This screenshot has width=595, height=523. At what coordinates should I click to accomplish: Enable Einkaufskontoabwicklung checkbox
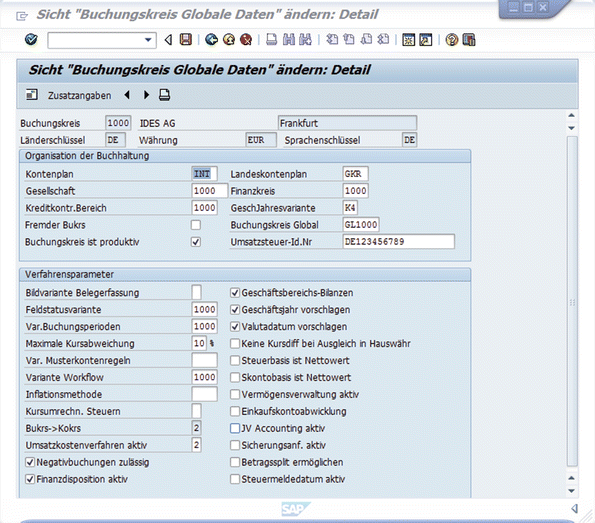[x=235, y=411]
